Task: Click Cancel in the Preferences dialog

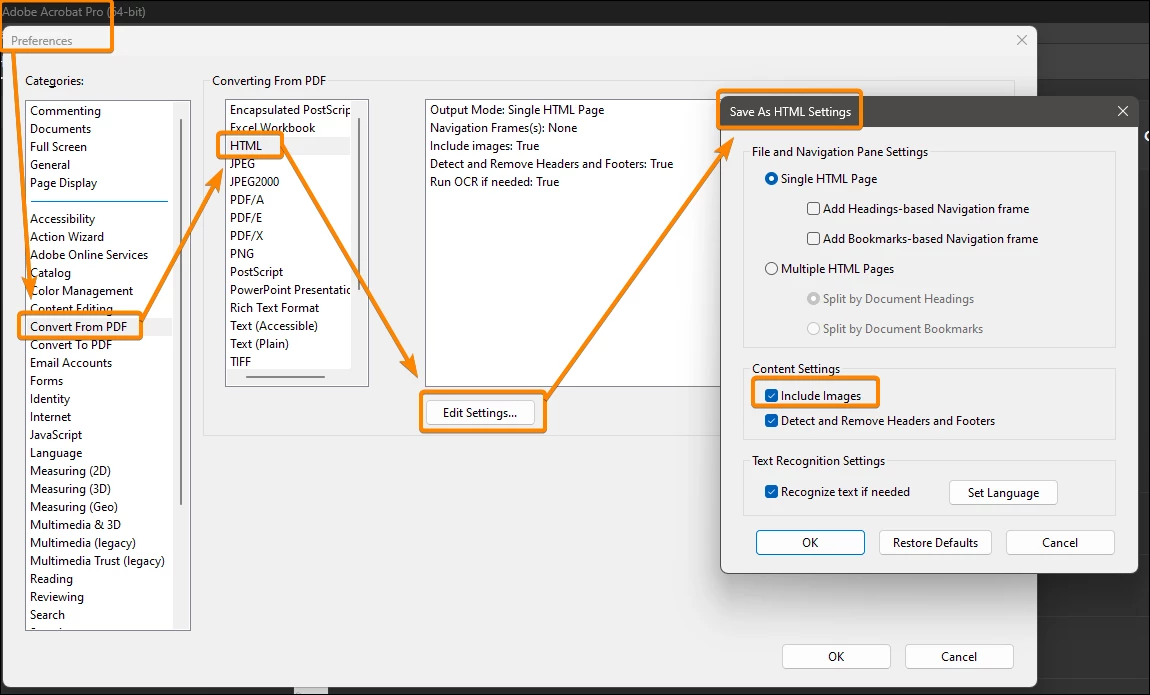Action: click(959, 657)
